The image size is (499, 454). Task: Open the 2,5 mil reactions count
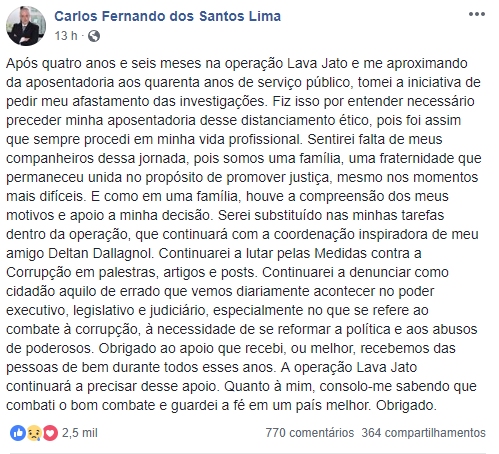coord(80,433)
